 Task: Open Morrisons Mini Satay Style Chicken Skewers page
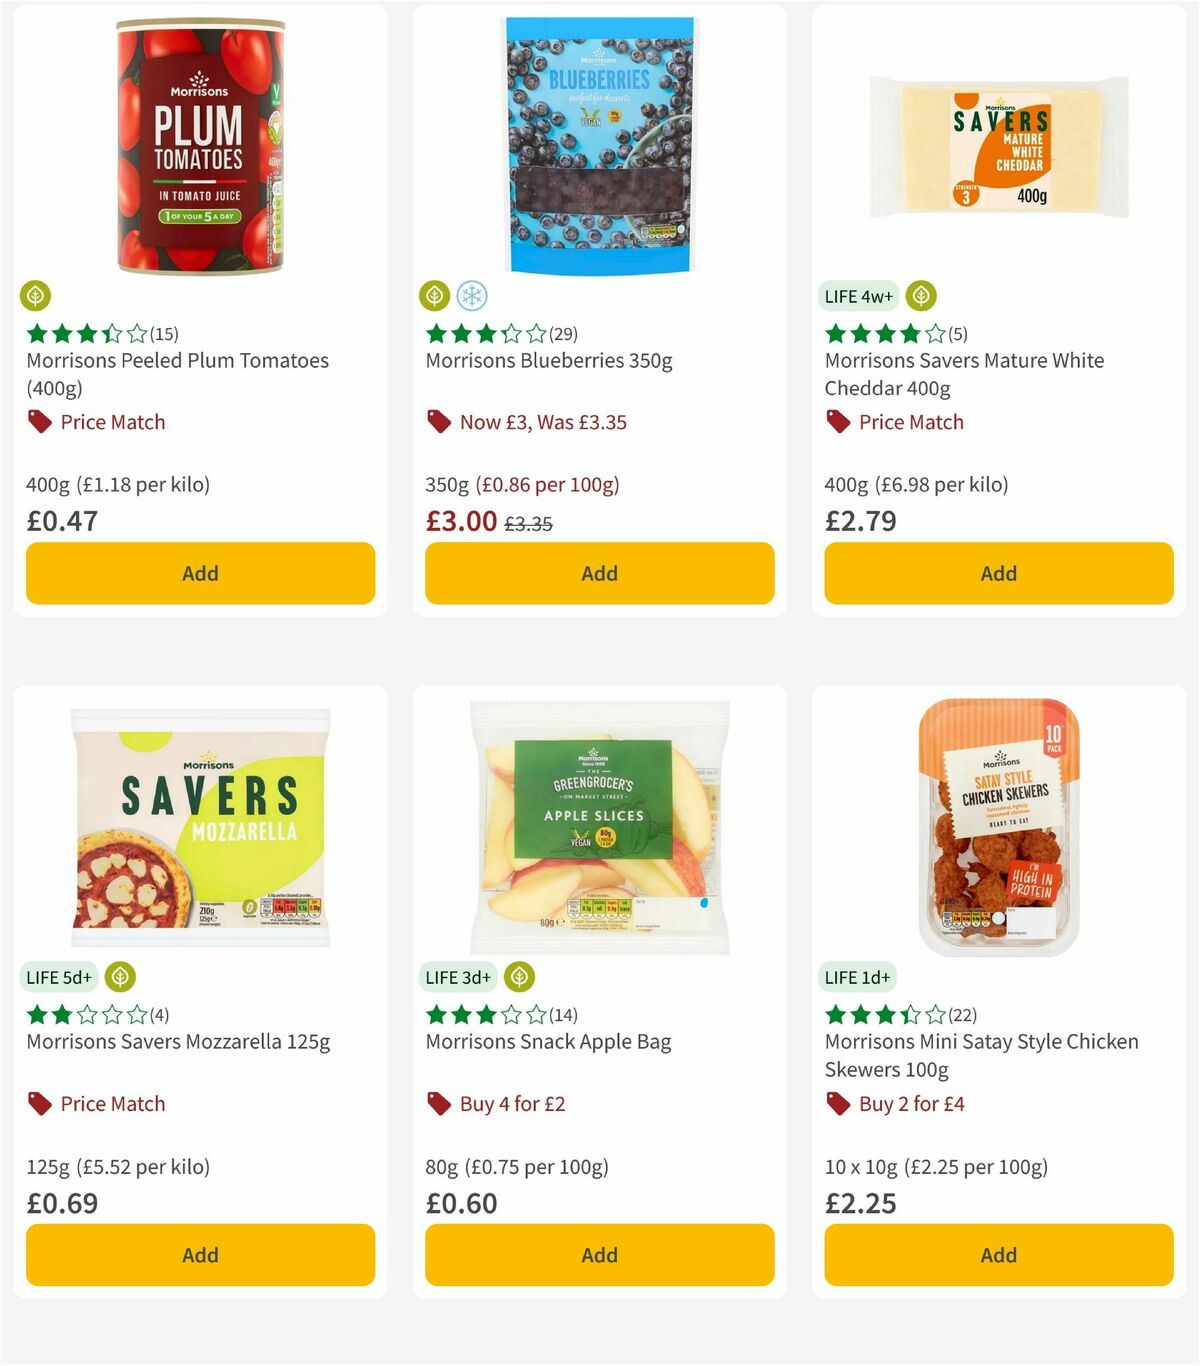pyautogui.click(x=980, y=1055)
